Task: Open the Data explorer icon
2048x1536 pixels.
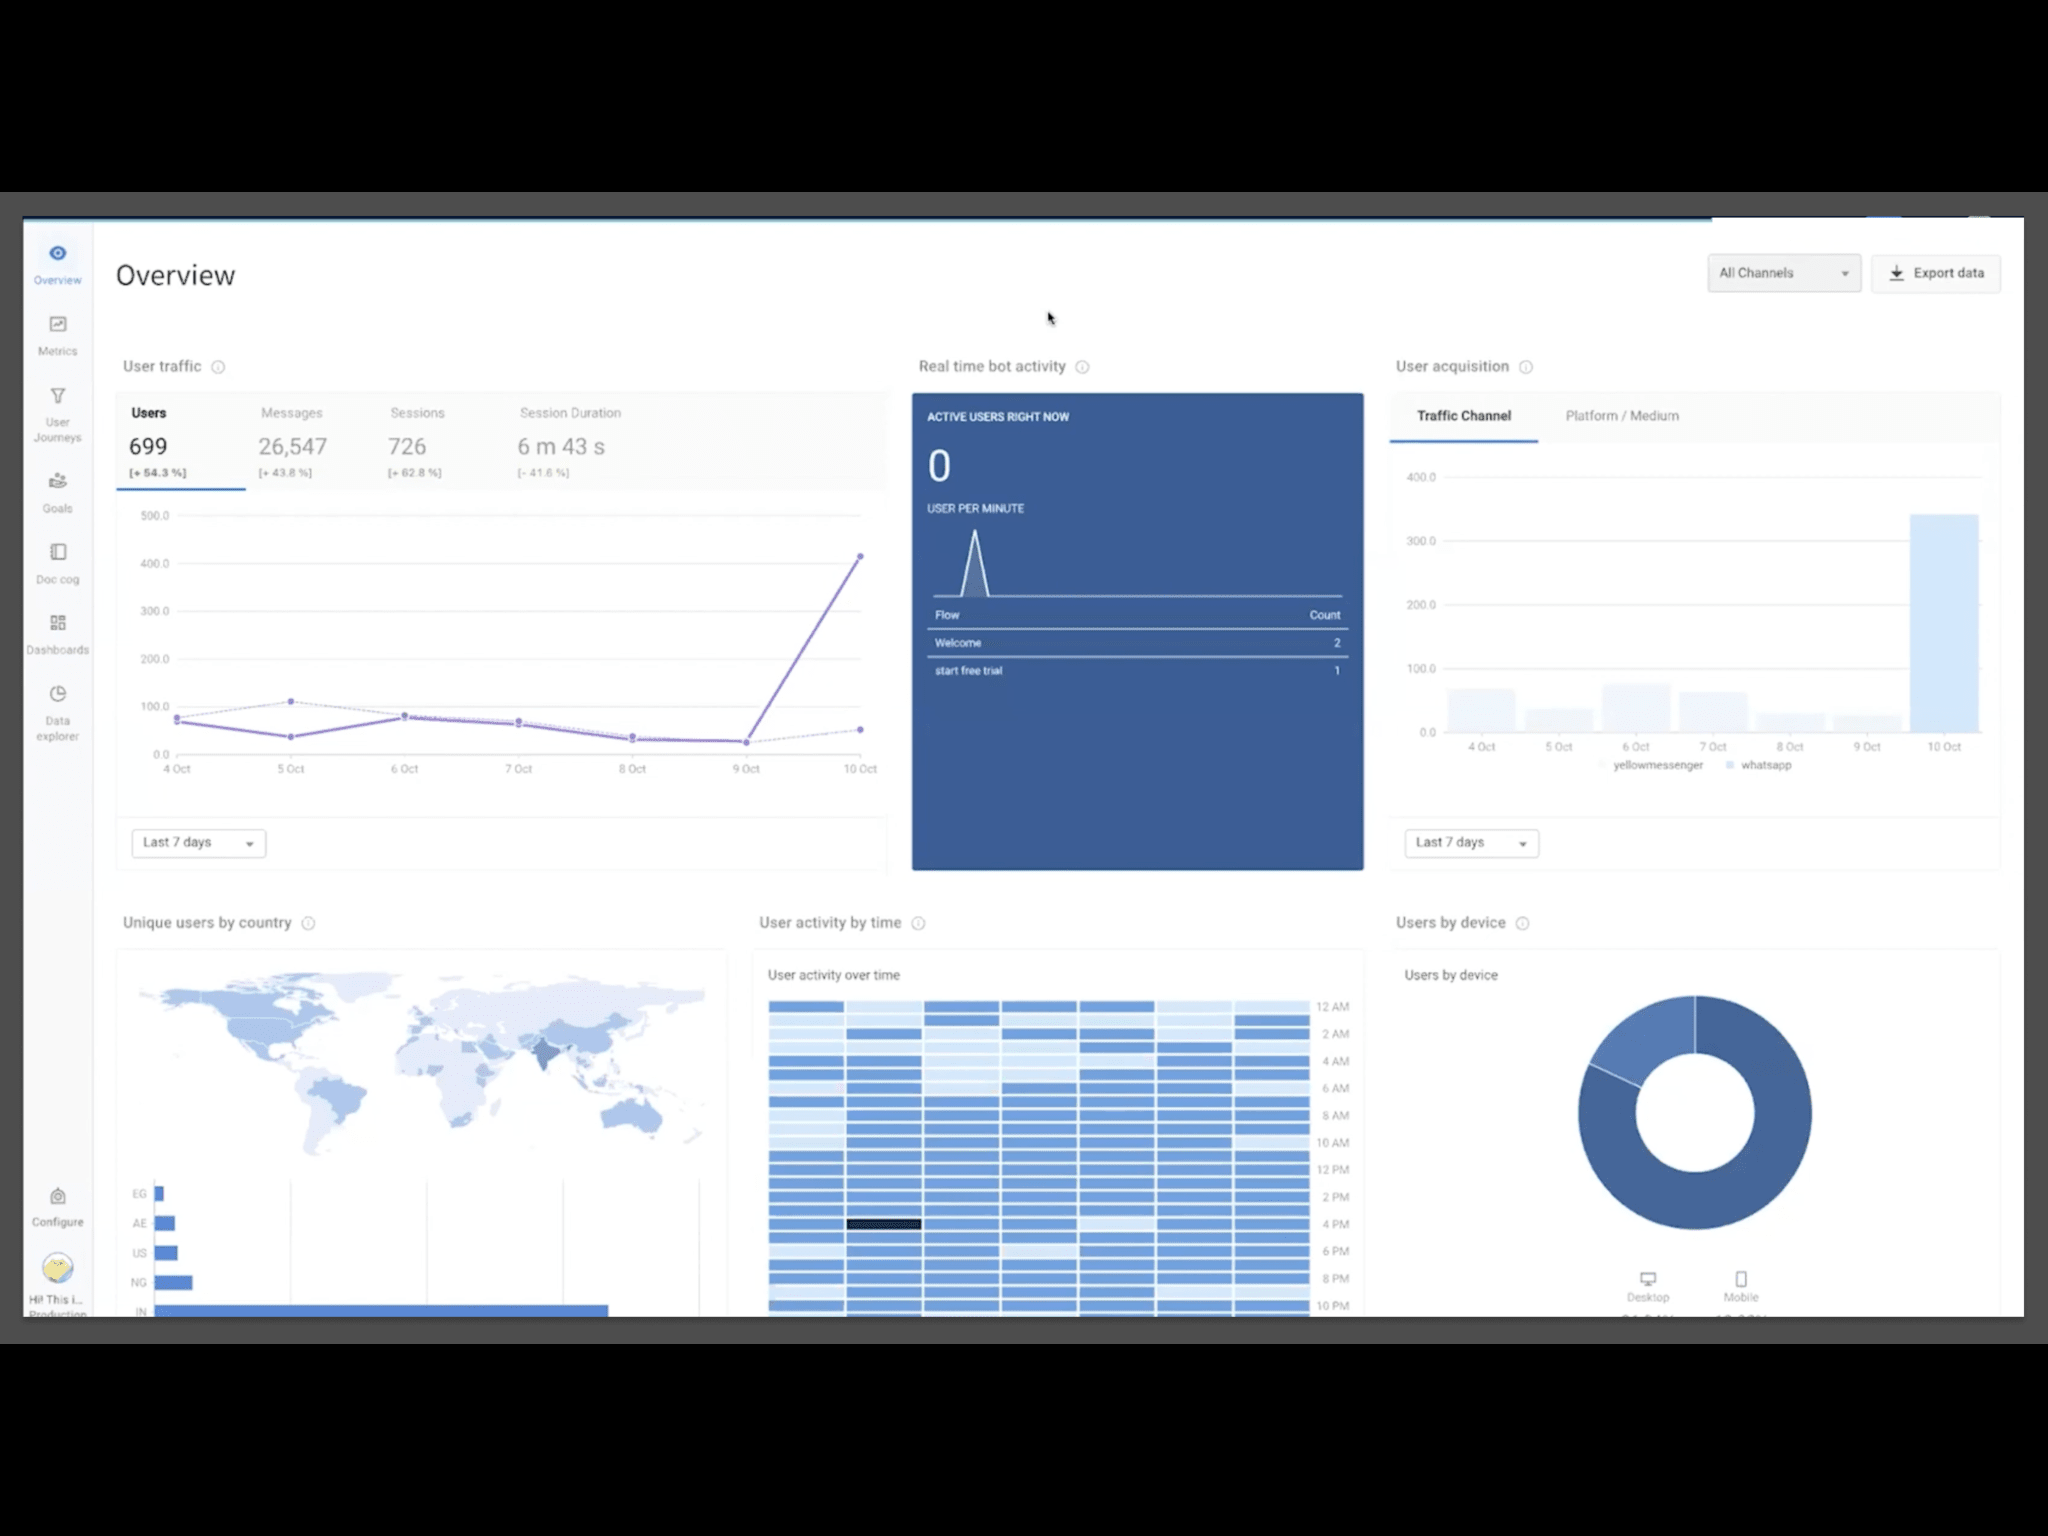Action: [57, 695]
